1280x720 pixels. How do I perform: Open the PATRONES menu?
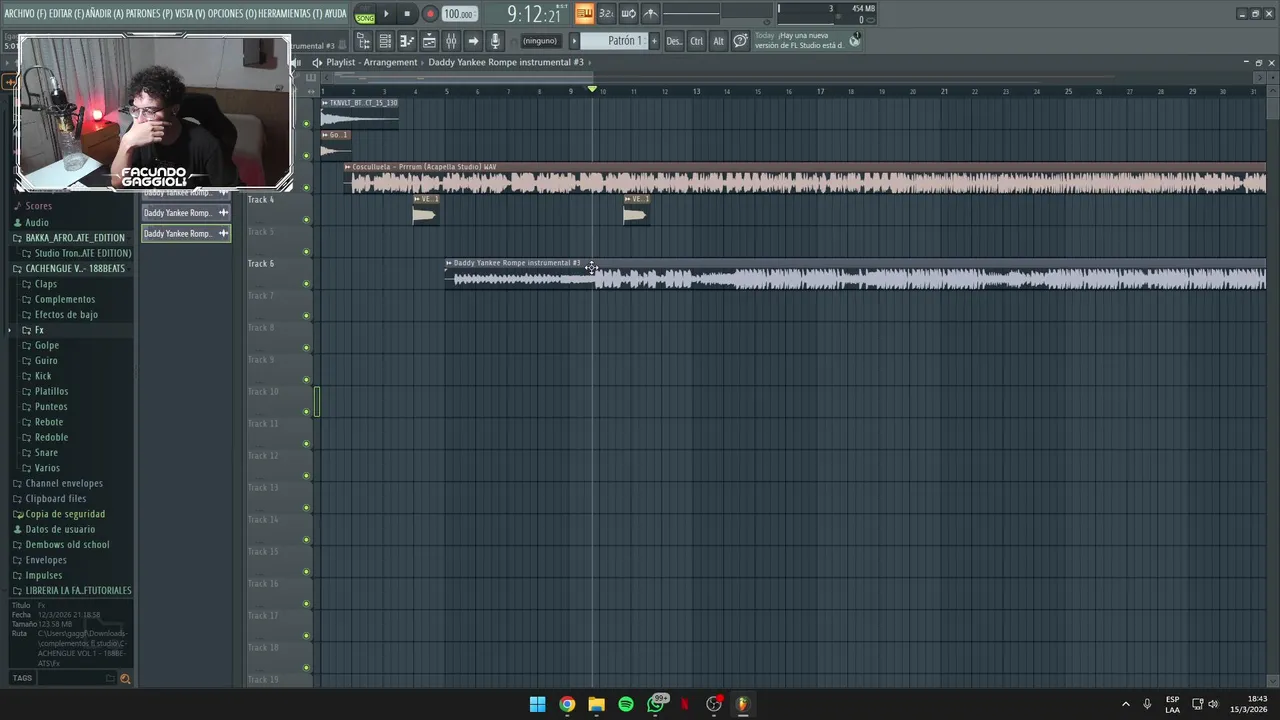pyautogui.click(x=150, y=14)
